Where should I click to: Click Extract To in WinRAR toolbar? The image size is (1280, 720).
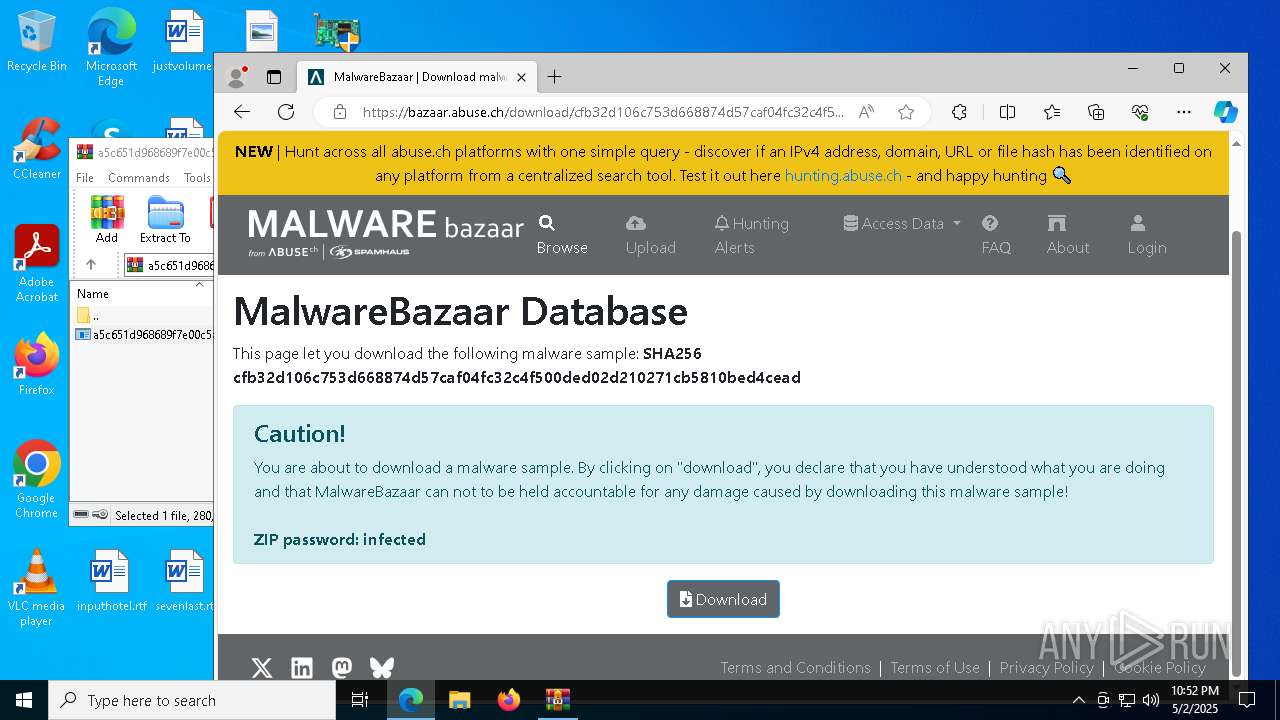click(165, 220)
